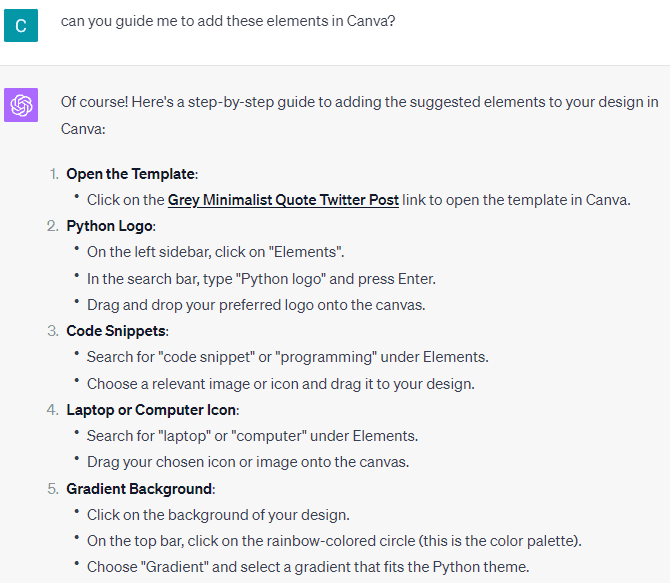The width and height of the screenshot is (670, 583).
Task: Click the purple ChatGPT logo icon
Action: (x=21, y=105)
